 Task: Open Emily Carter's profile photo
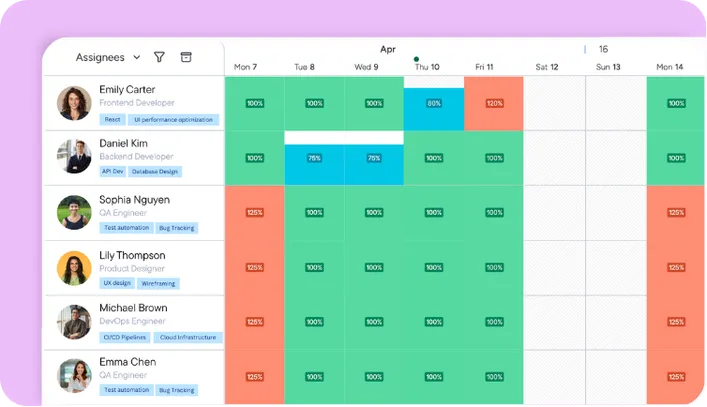74,103
